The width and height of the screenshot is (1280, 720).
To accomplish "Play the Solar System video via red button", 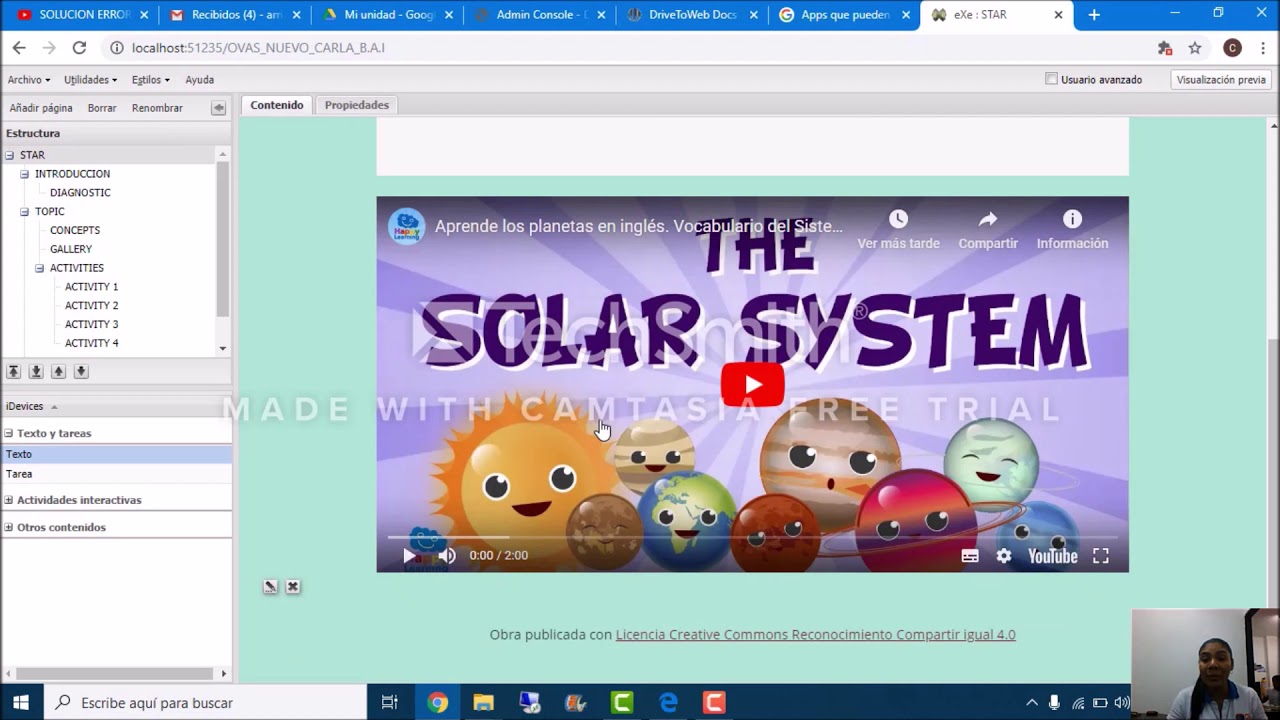I will [752, 385].
